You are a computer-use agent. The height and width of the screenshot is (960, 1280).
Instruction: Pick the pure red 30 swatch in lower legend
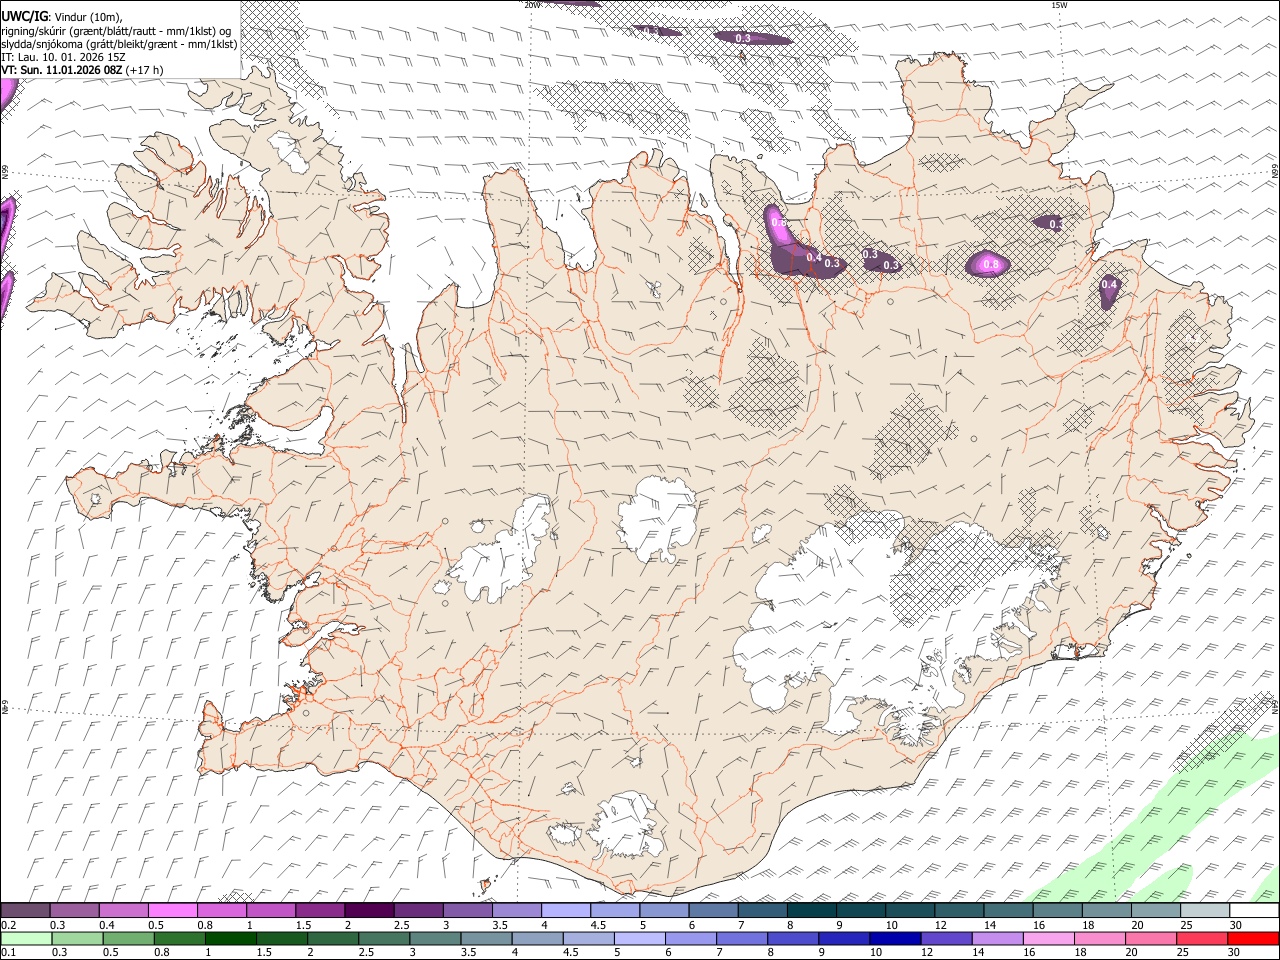pos(1252,938)
